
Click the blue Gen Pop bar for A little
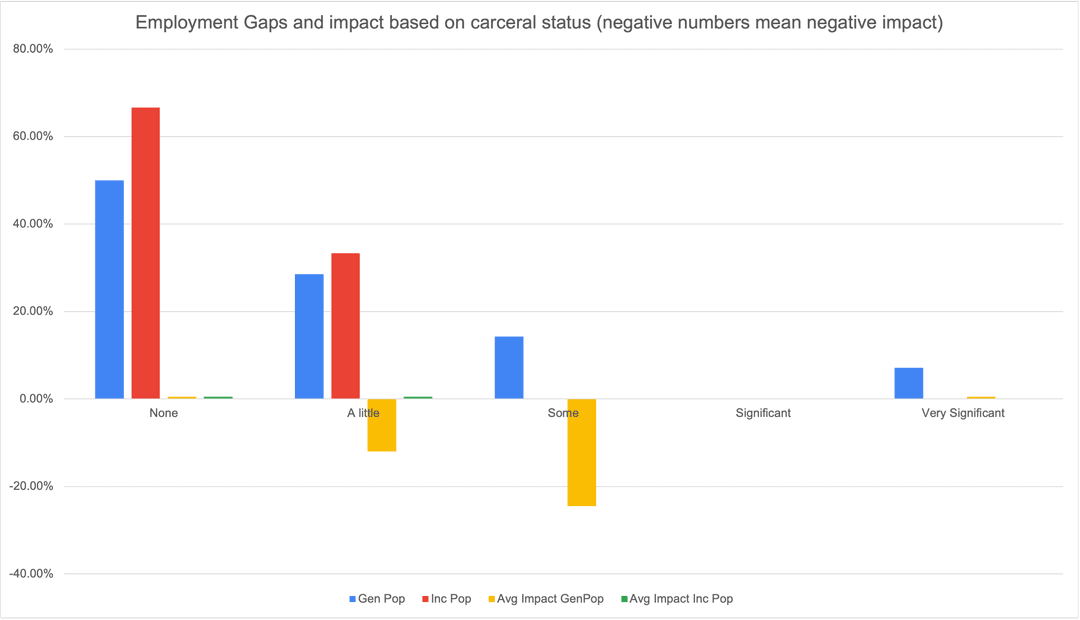(x=309, y=336)
